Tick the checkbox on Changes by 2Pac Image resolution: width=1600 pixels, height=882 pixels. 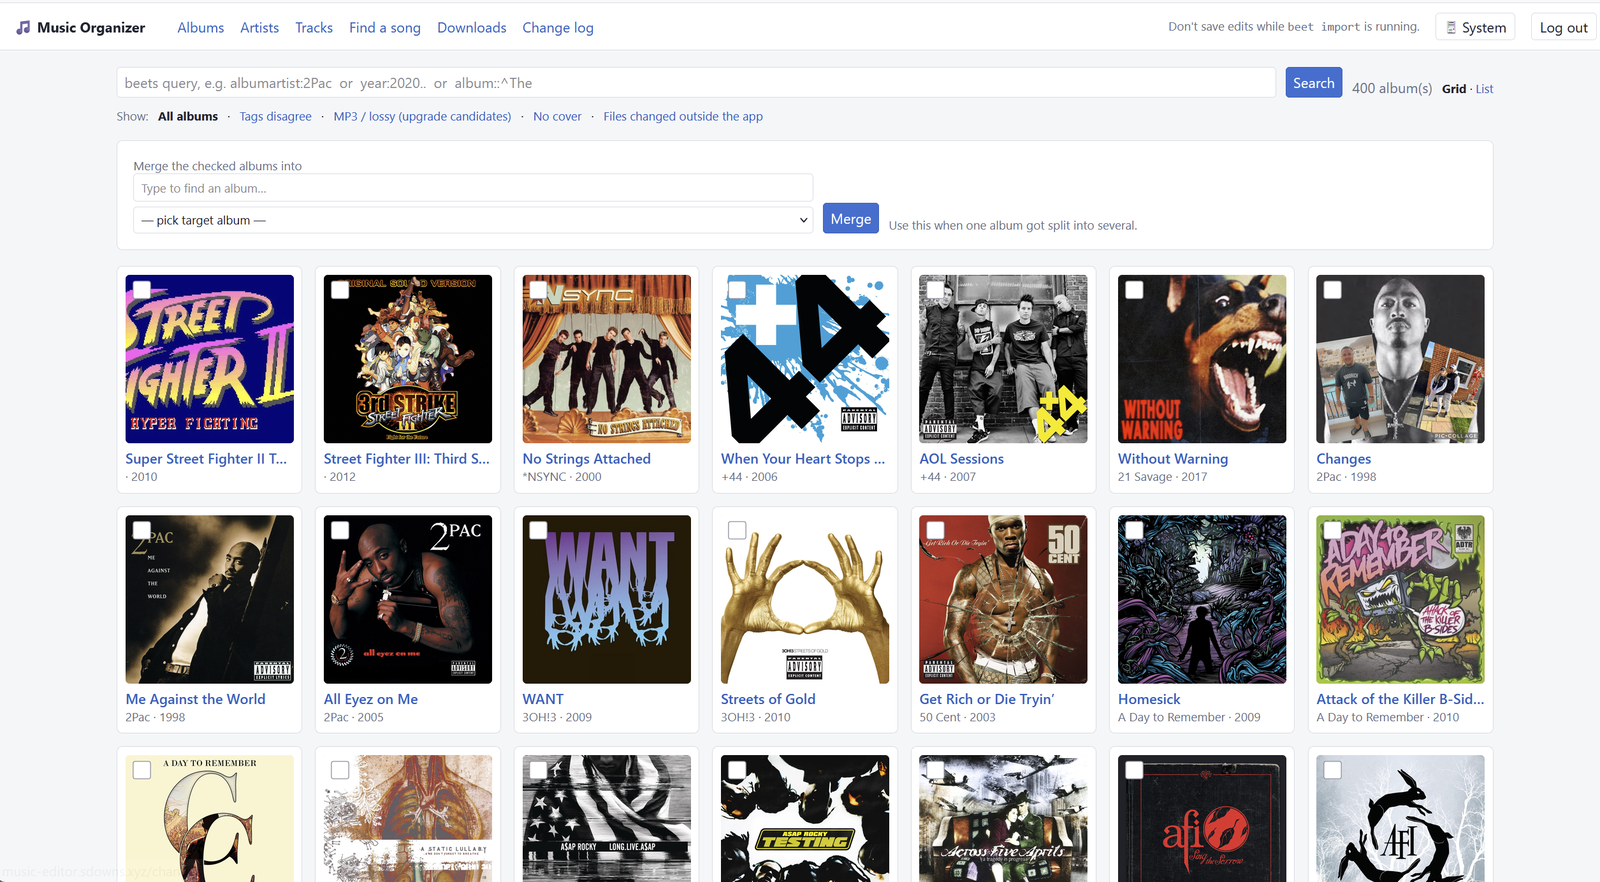coord(1333,290)
